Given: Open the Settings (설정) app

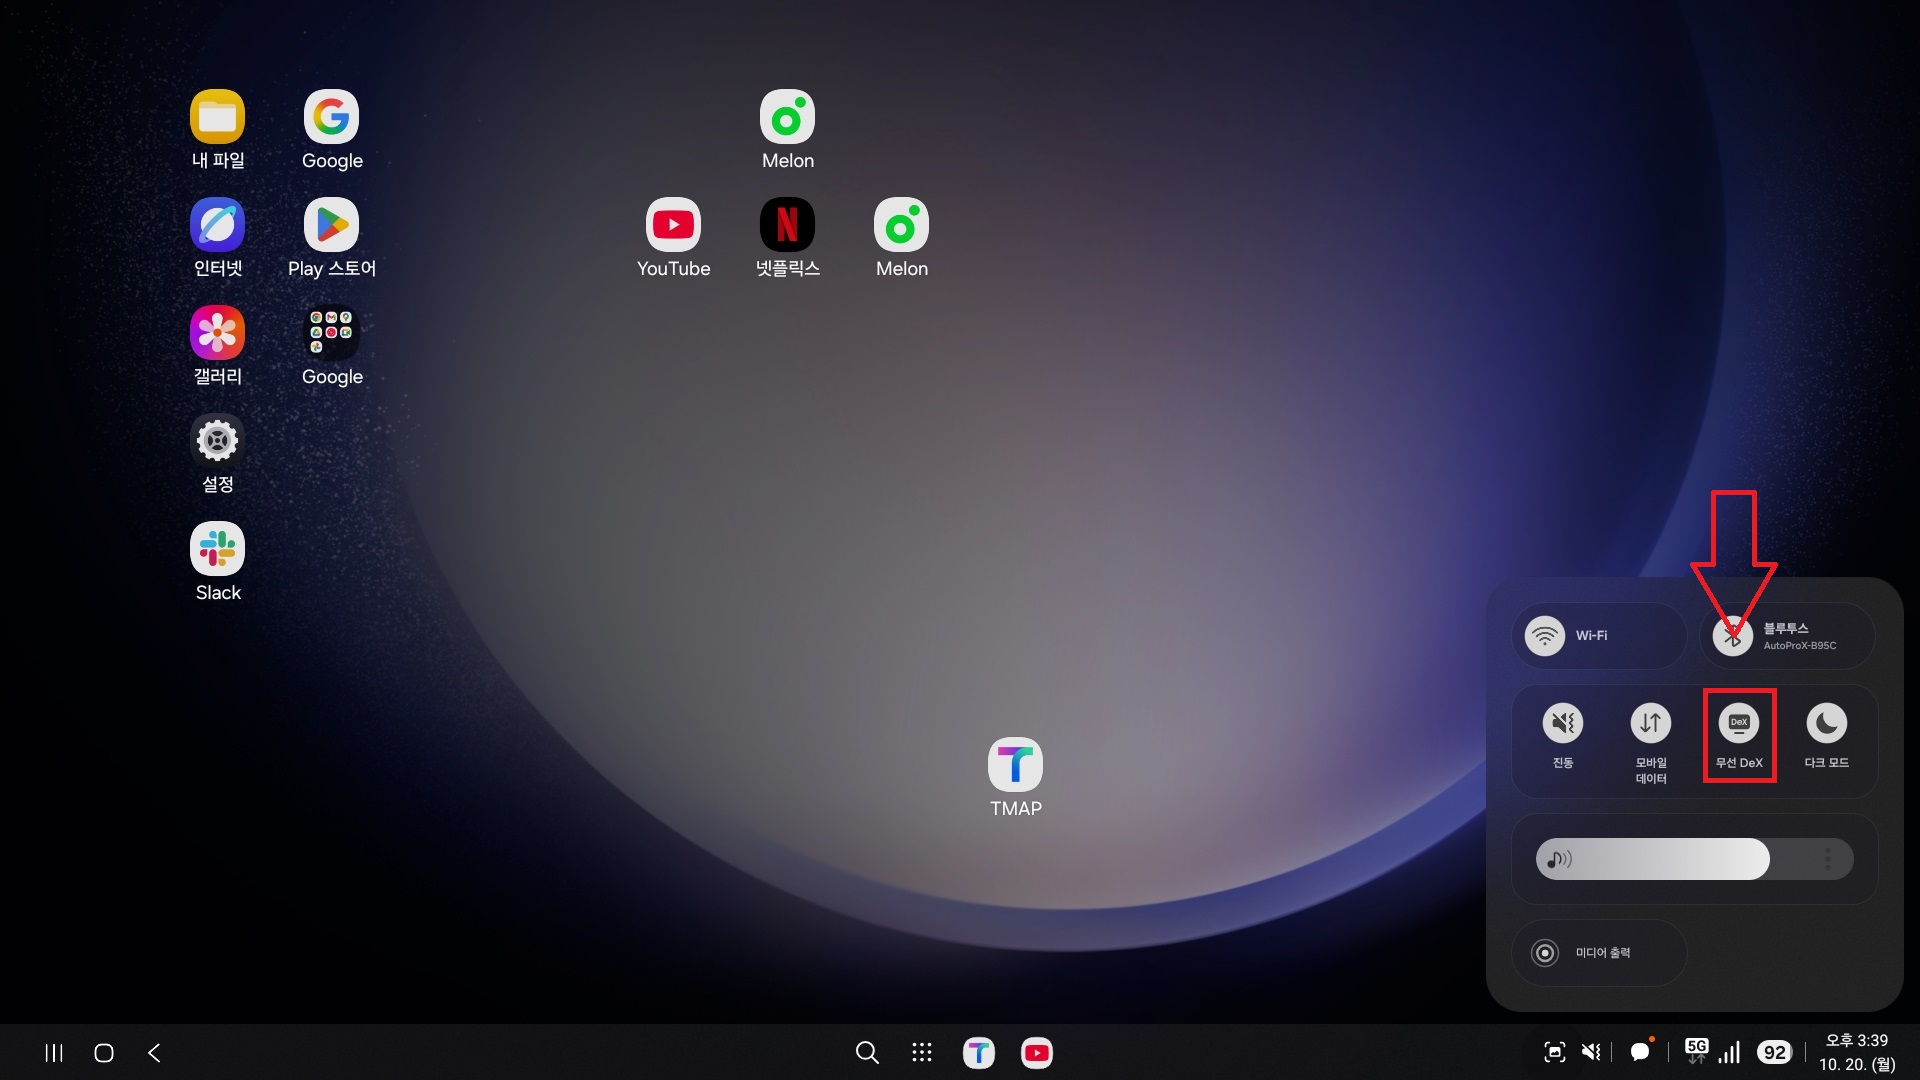Looking at the screenshot, I should (x=217, y=441).
